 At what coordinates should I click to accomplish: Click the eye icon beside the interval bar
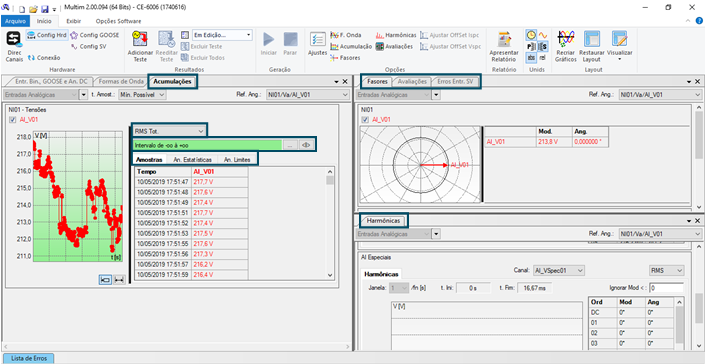(306, 145)
